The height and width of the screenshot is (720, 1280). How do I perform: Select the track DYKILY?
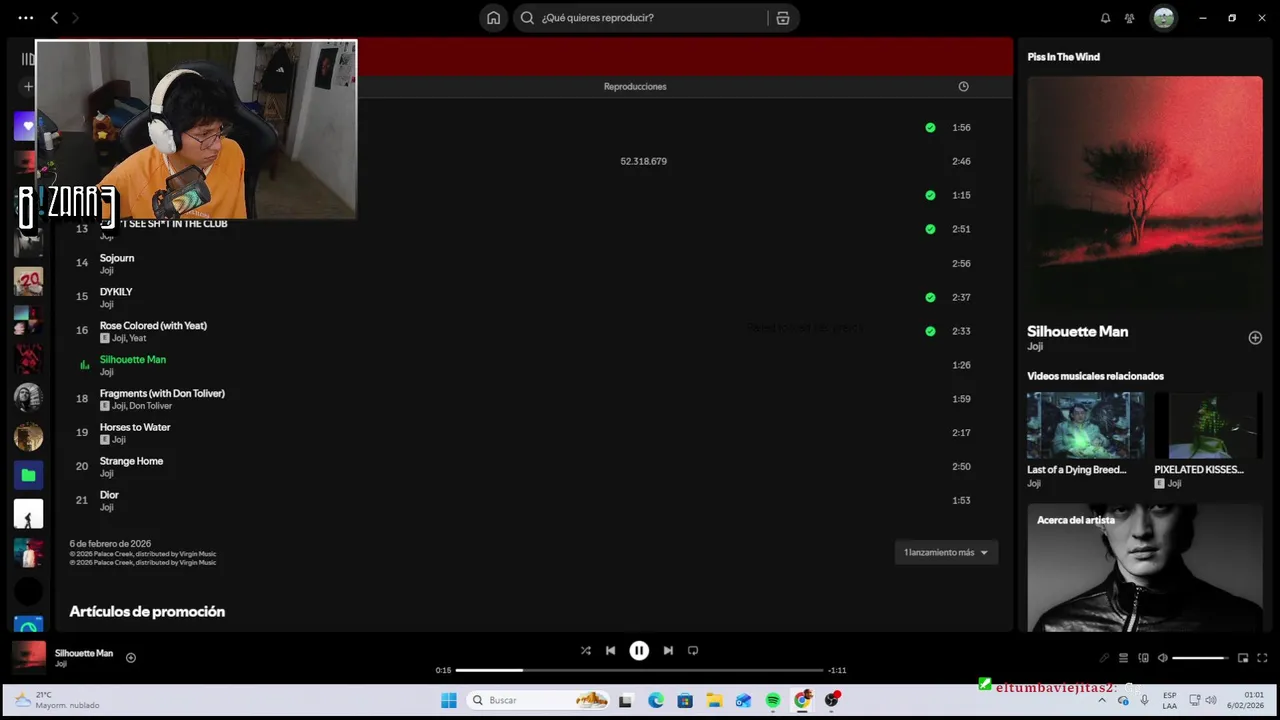click(116, 292)
